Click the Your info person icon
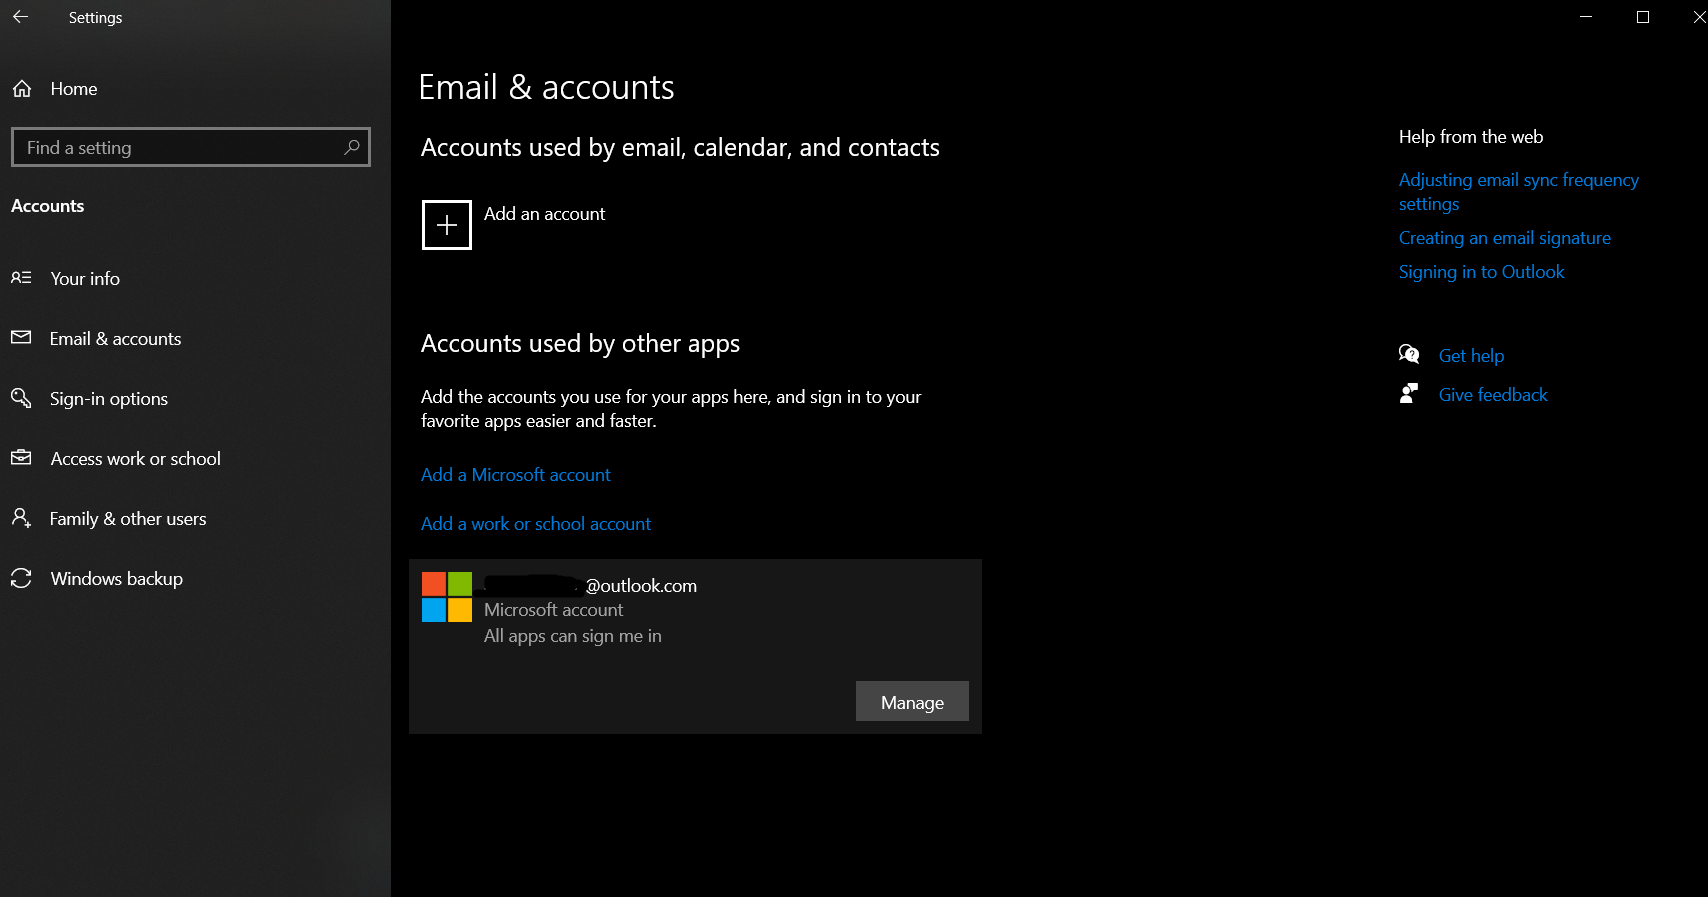 click(x=21, y=278)
